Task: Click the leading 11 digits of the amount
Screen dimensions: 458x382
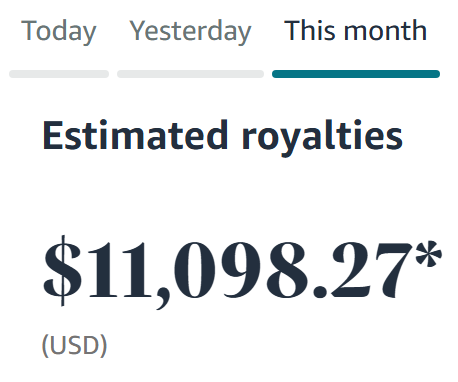Action: click(119, 270)
